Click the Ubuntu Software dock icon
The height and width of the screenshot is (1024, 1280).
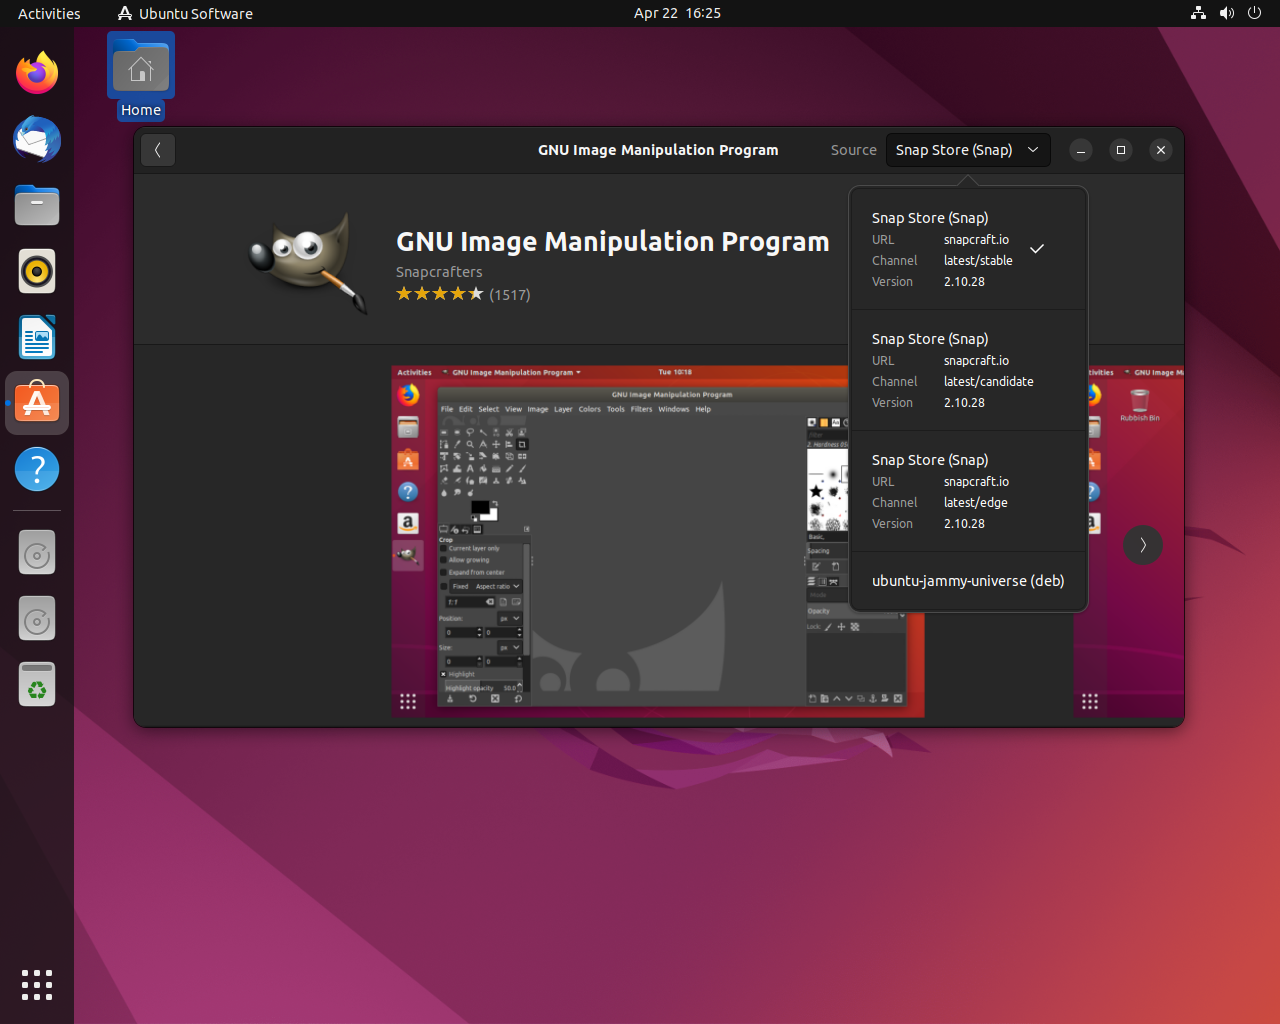[37, 403]
